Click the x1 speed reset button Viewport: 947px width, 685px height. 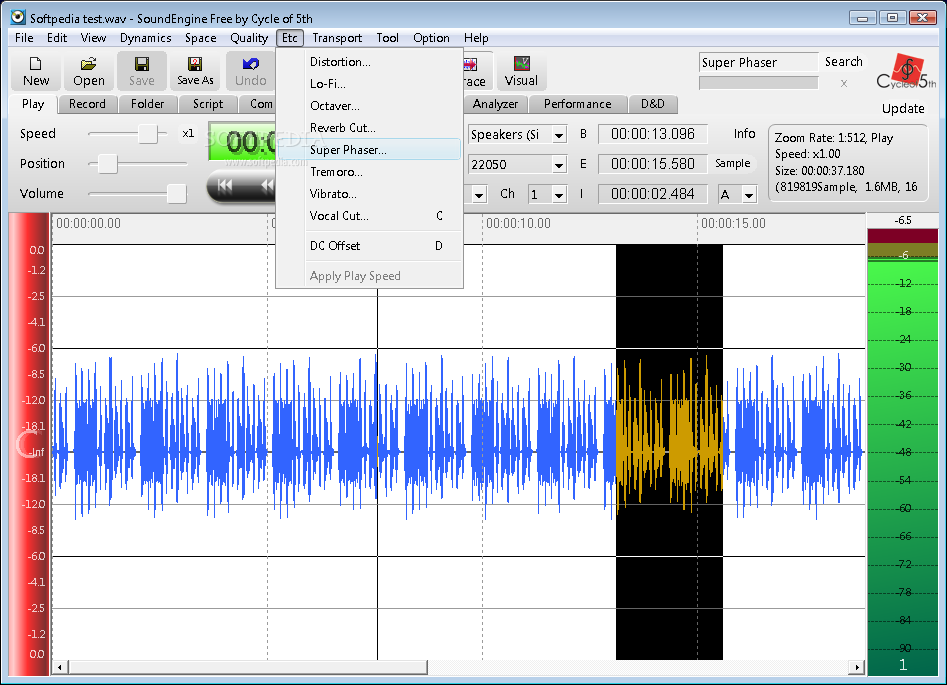(188, 133)
